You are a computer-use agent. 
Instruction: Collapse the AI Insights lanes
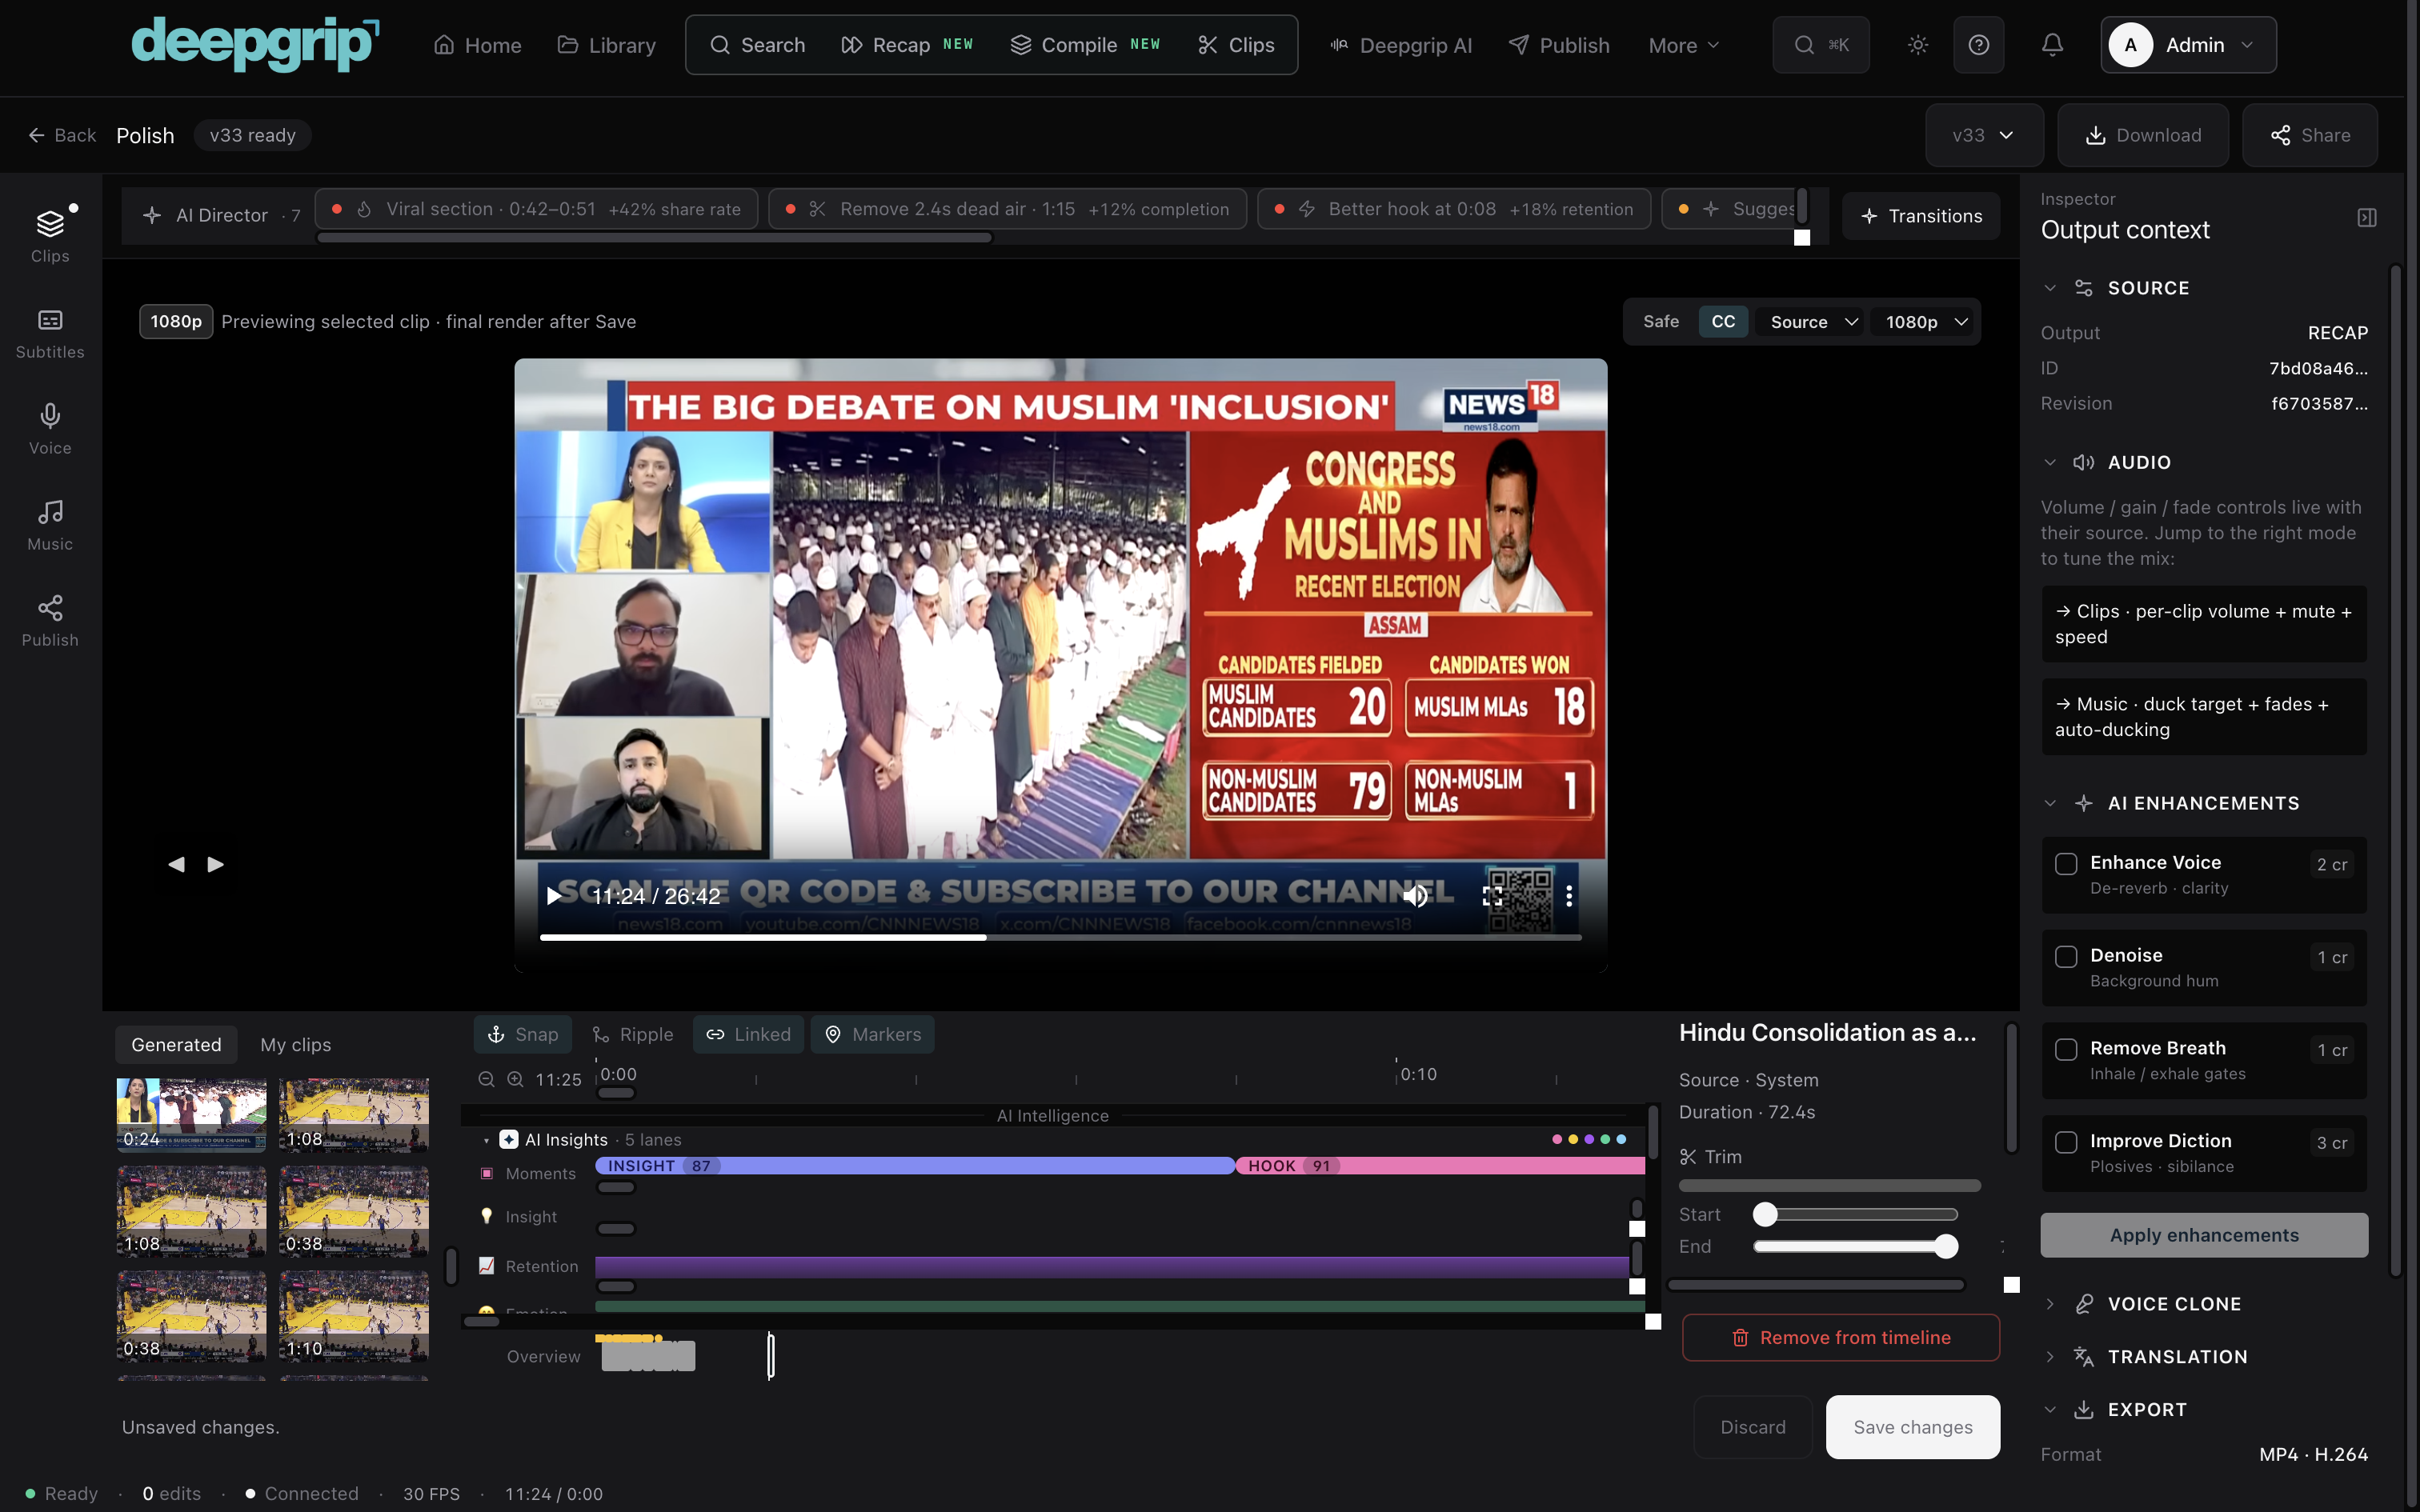pyautogui.click(x=486, y=1140)
